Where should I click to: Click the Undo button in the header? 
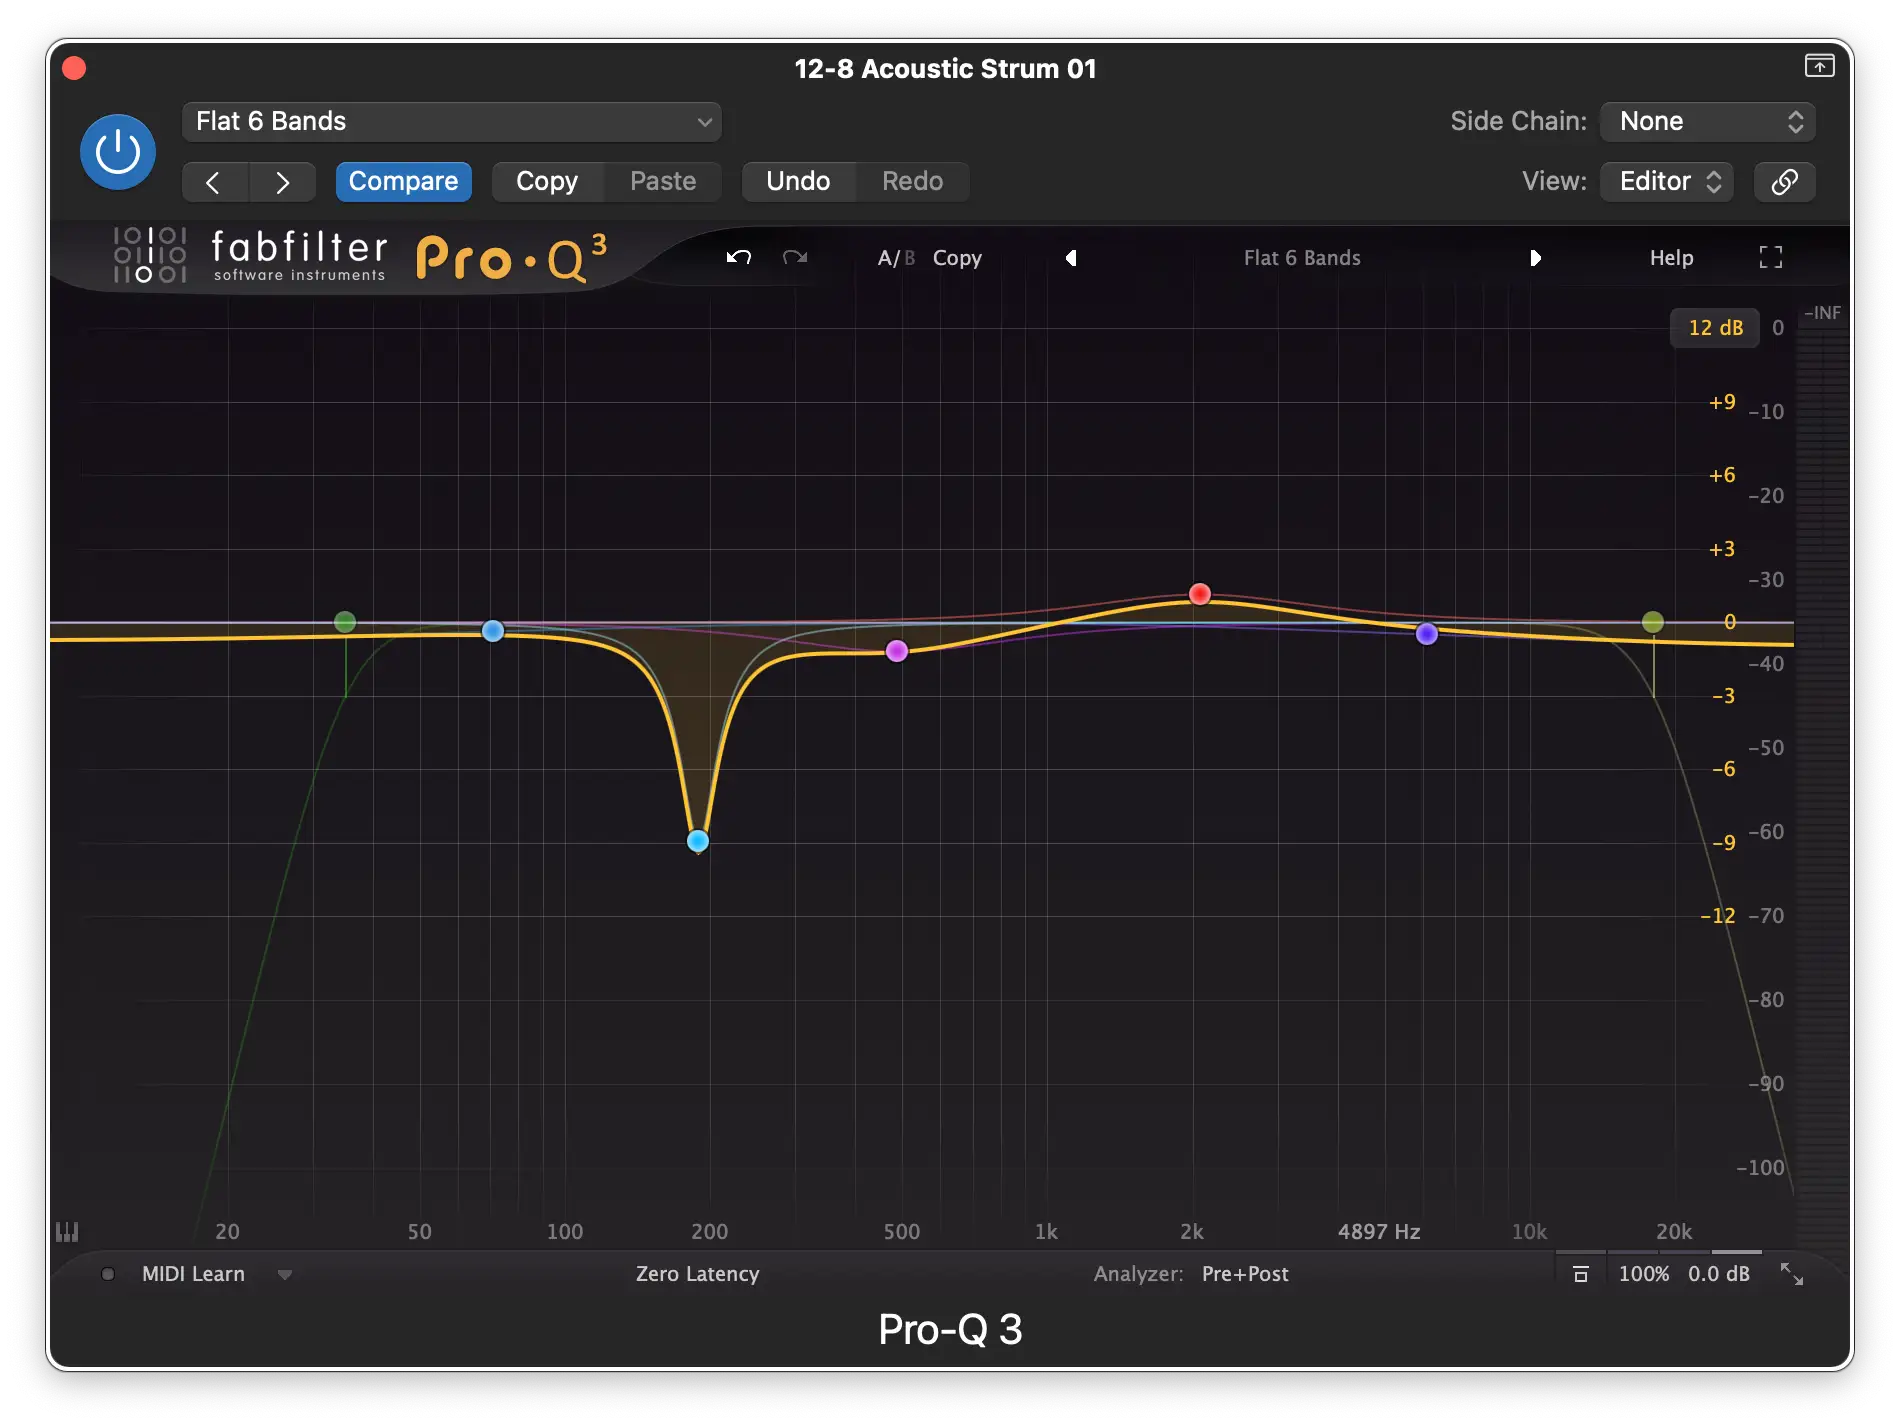click(798, 182)
